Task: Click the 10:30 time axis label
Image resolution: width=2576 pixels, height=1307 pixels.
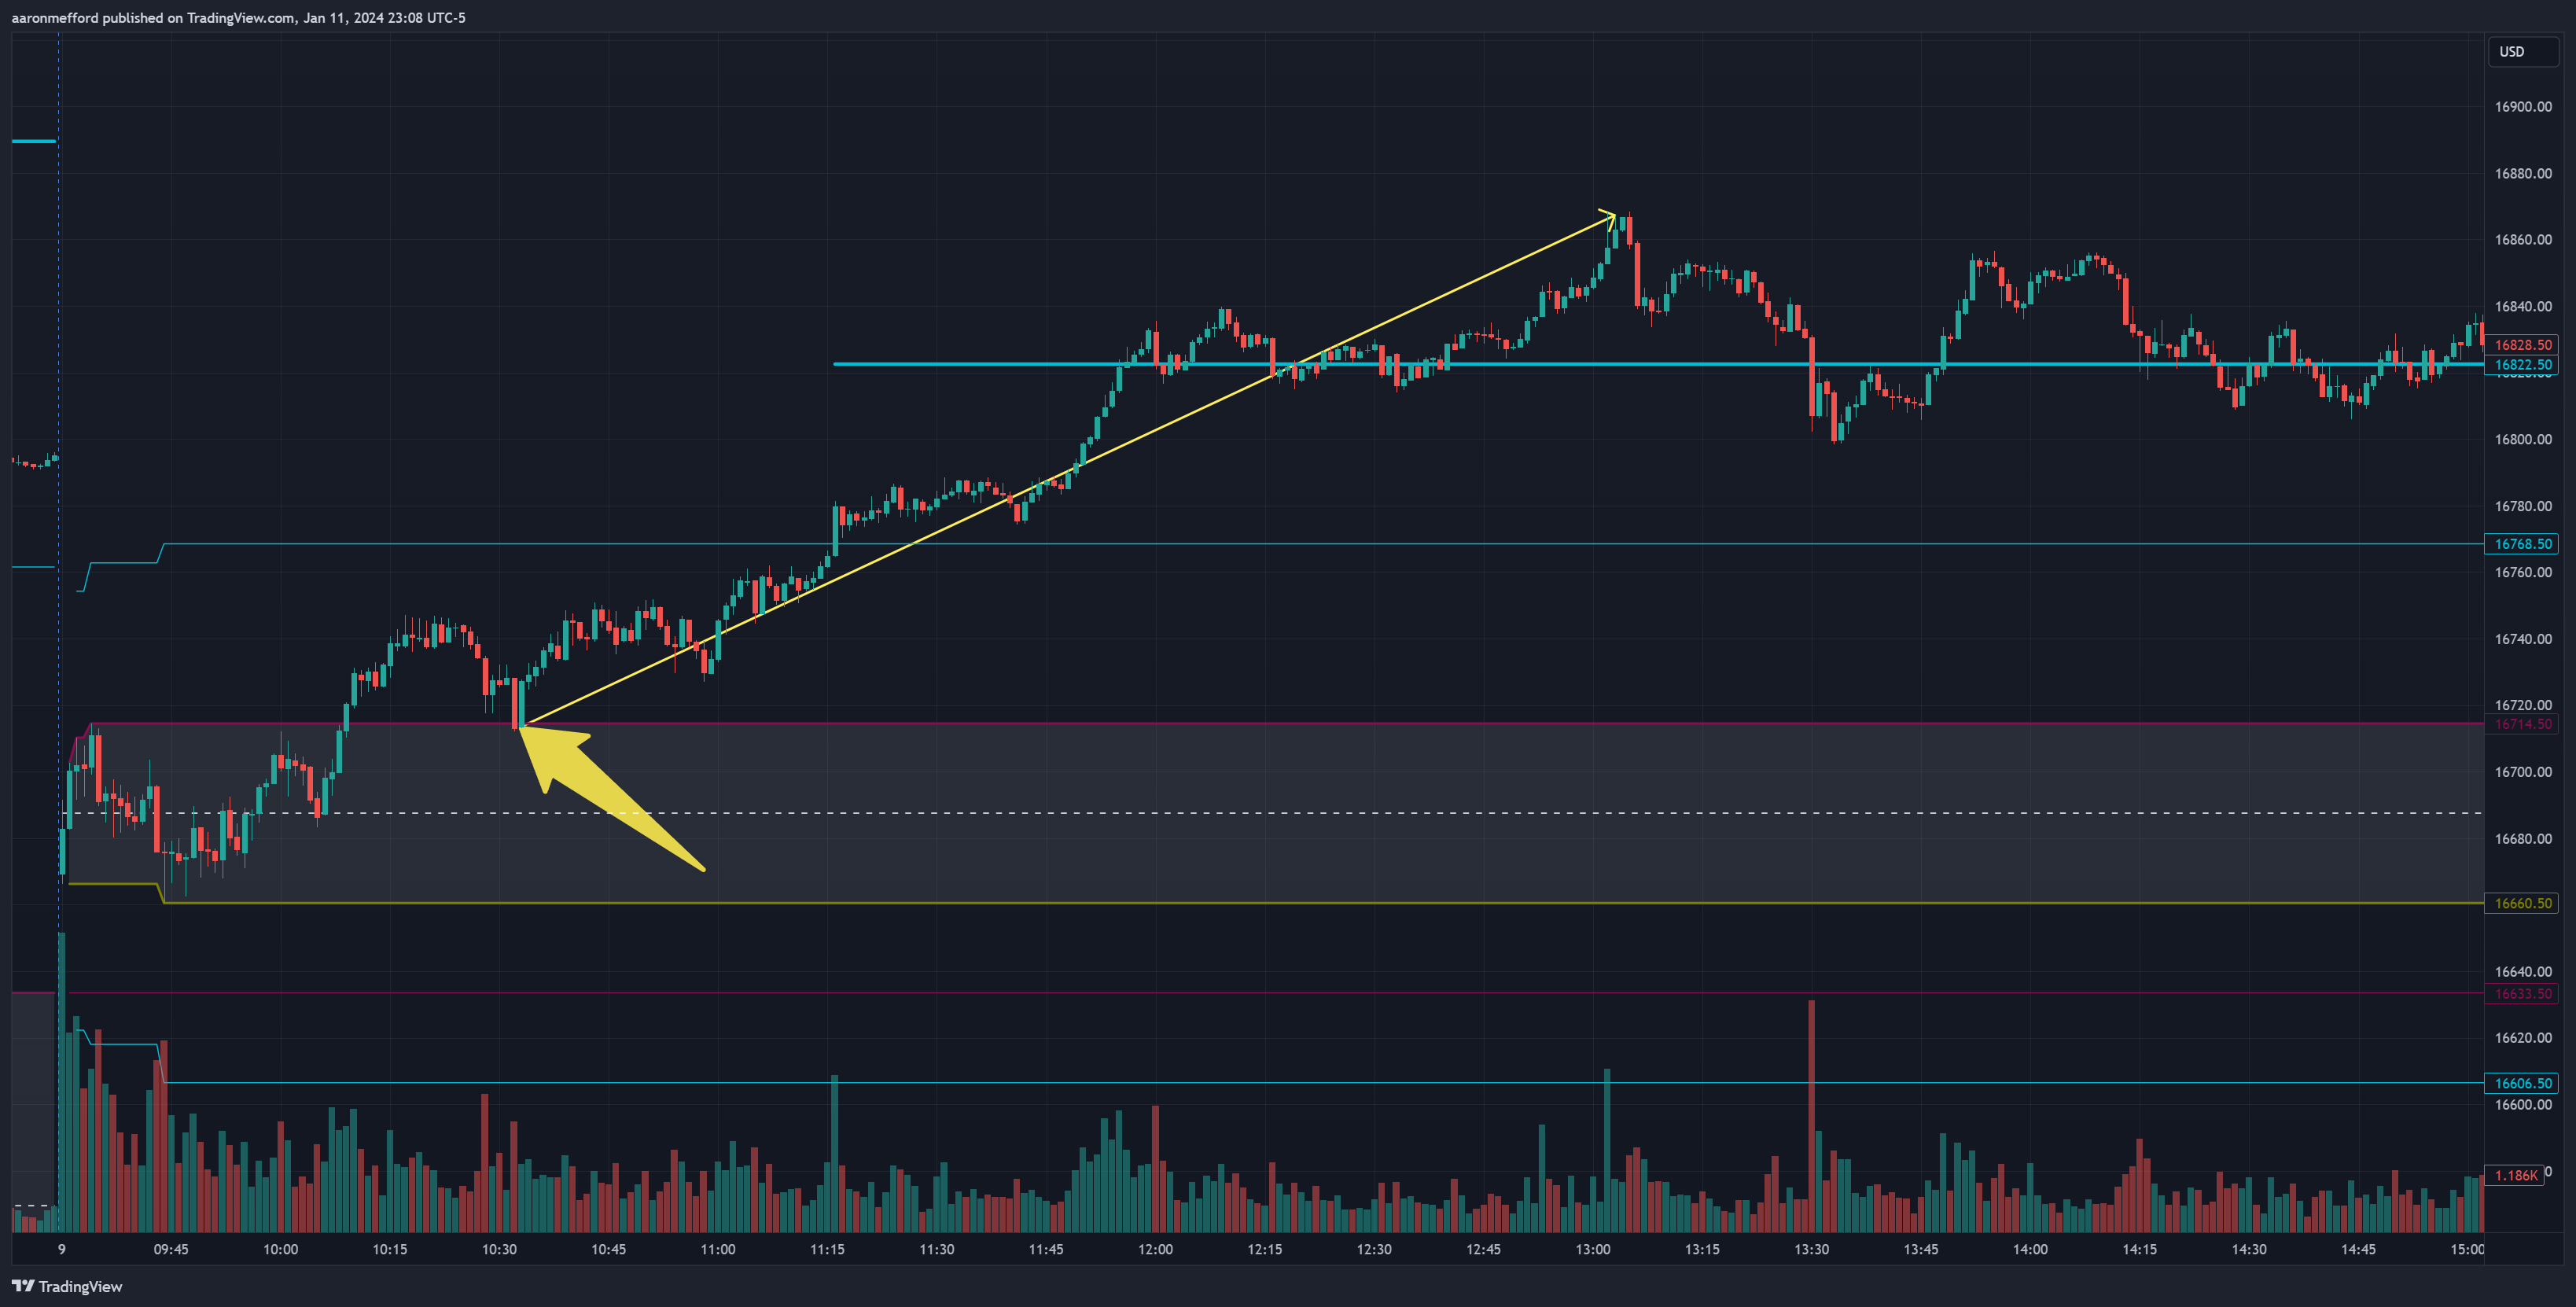Action: click(499, 1249)
